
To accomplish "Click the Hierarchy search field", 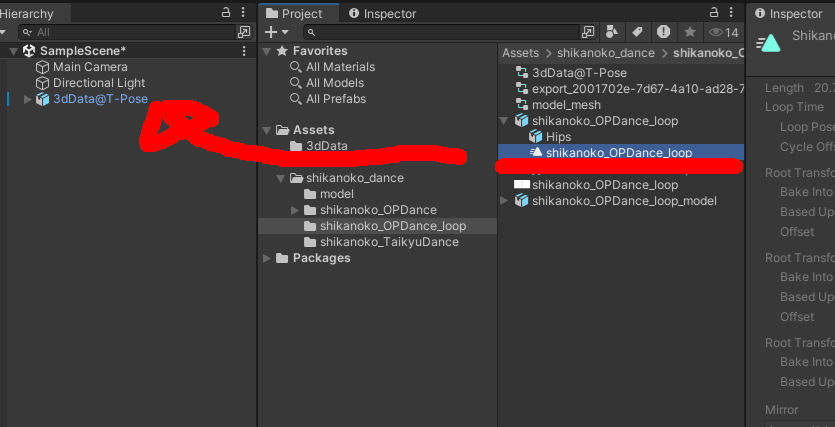I will tap(127, 32).
